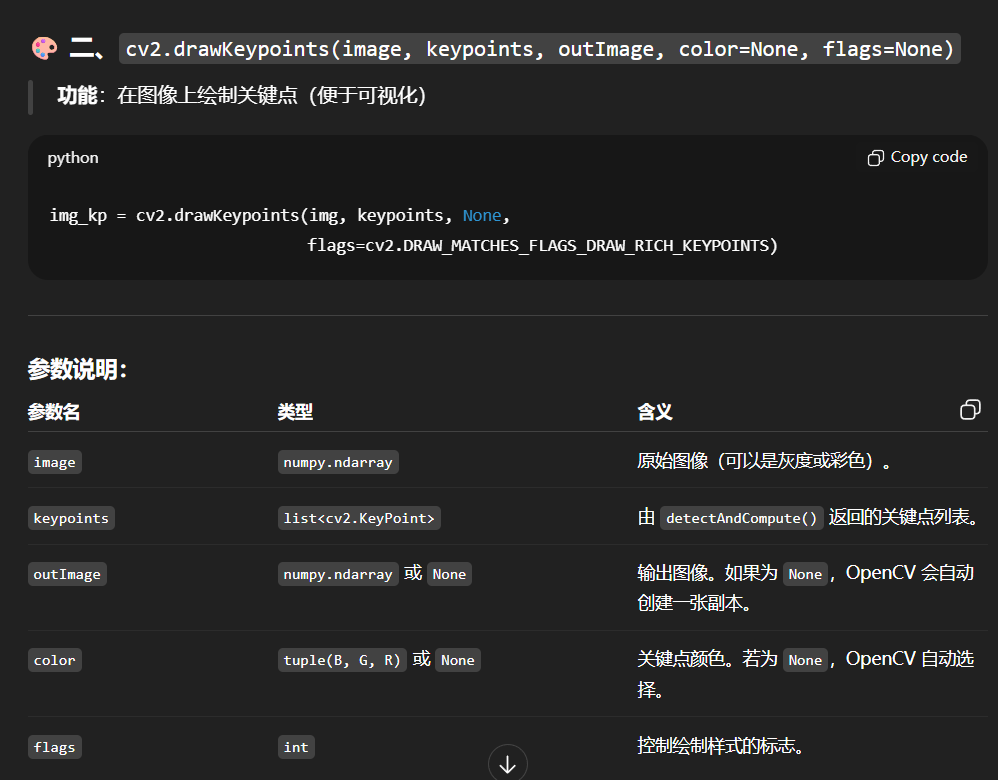Select the 参数名 column header
Image resolution: width=998 pixels, height=780 pixels.
point(54,412)
